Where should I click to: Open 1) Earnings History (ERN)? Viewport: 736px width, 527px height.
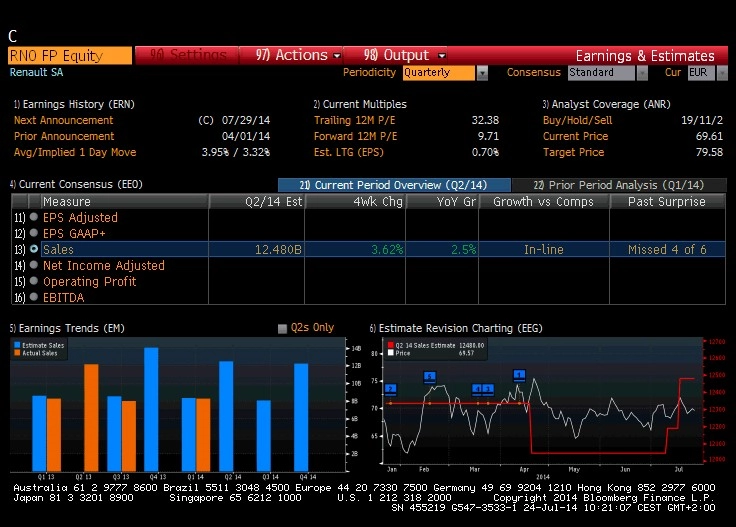(x=74, y=104)
